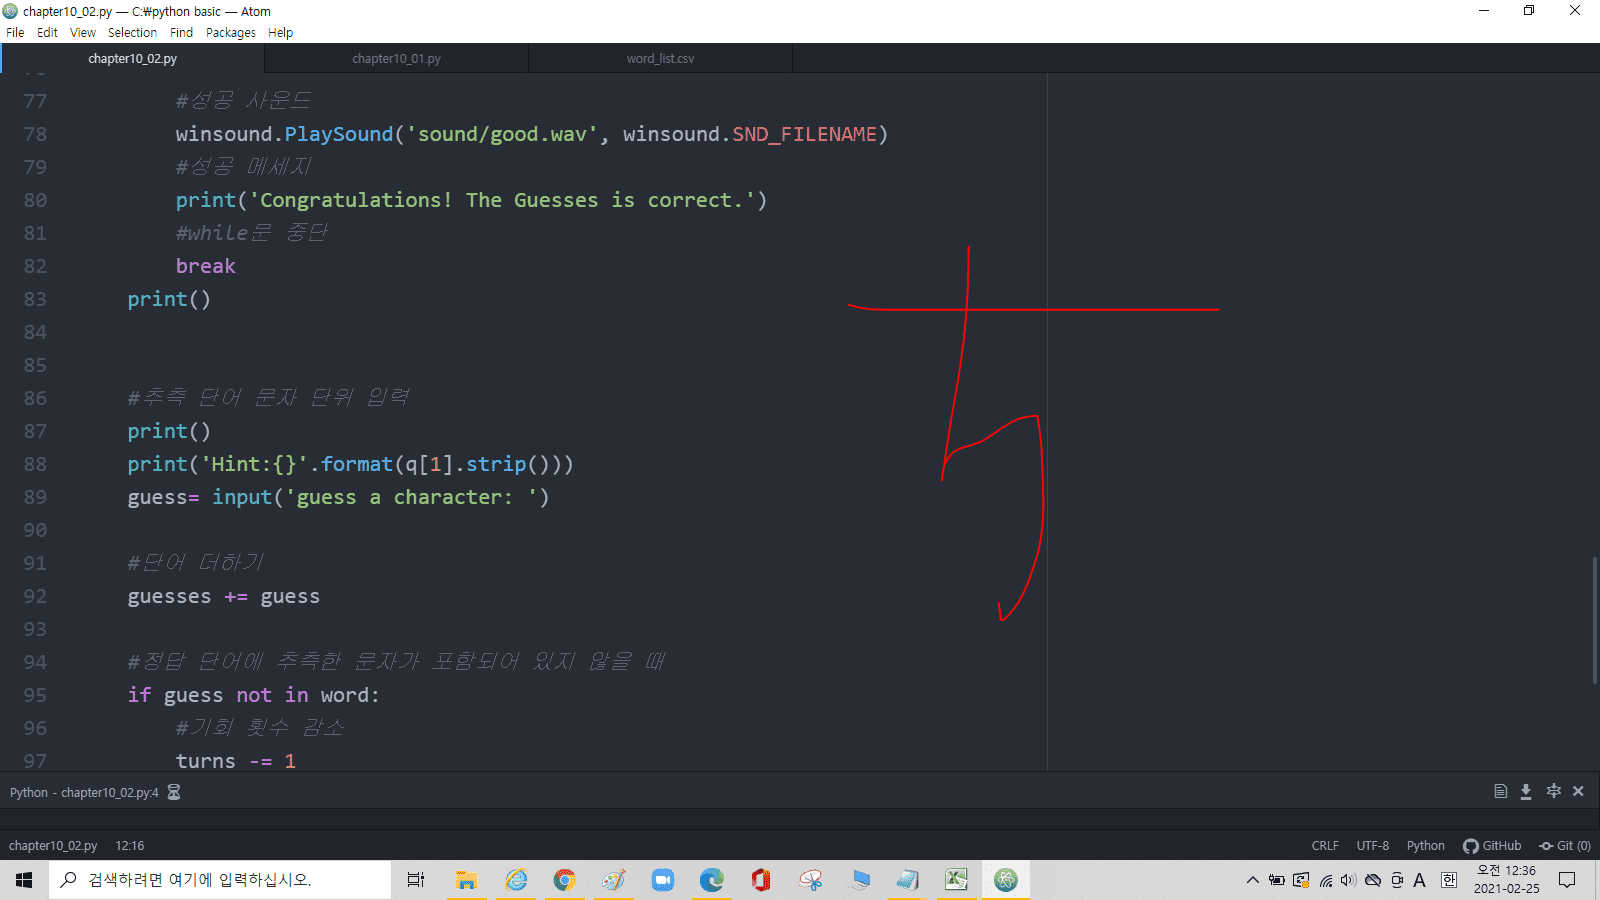The height and width of the screenshot is (900, 1600).
Task: Click the hourglass running indicator icon
Action: (x=174, y=792)
